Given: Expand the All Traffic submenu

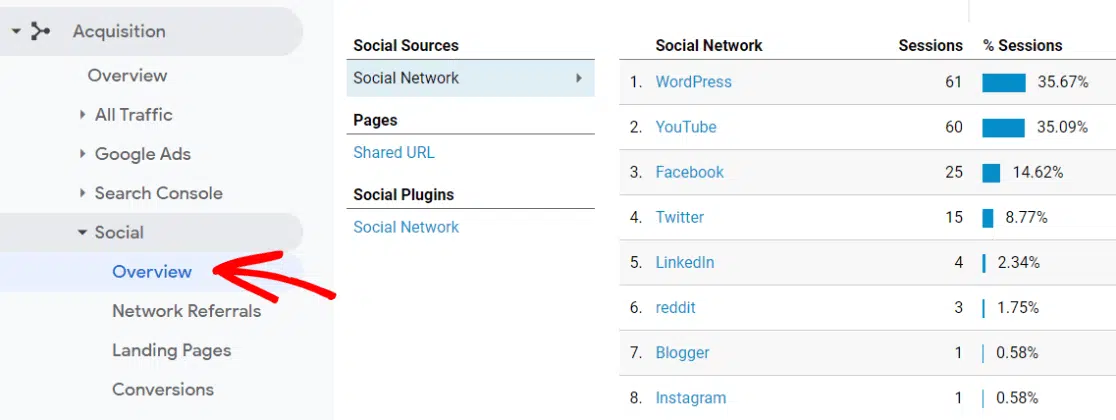Looking at the screenshot, I should (82, 115).
